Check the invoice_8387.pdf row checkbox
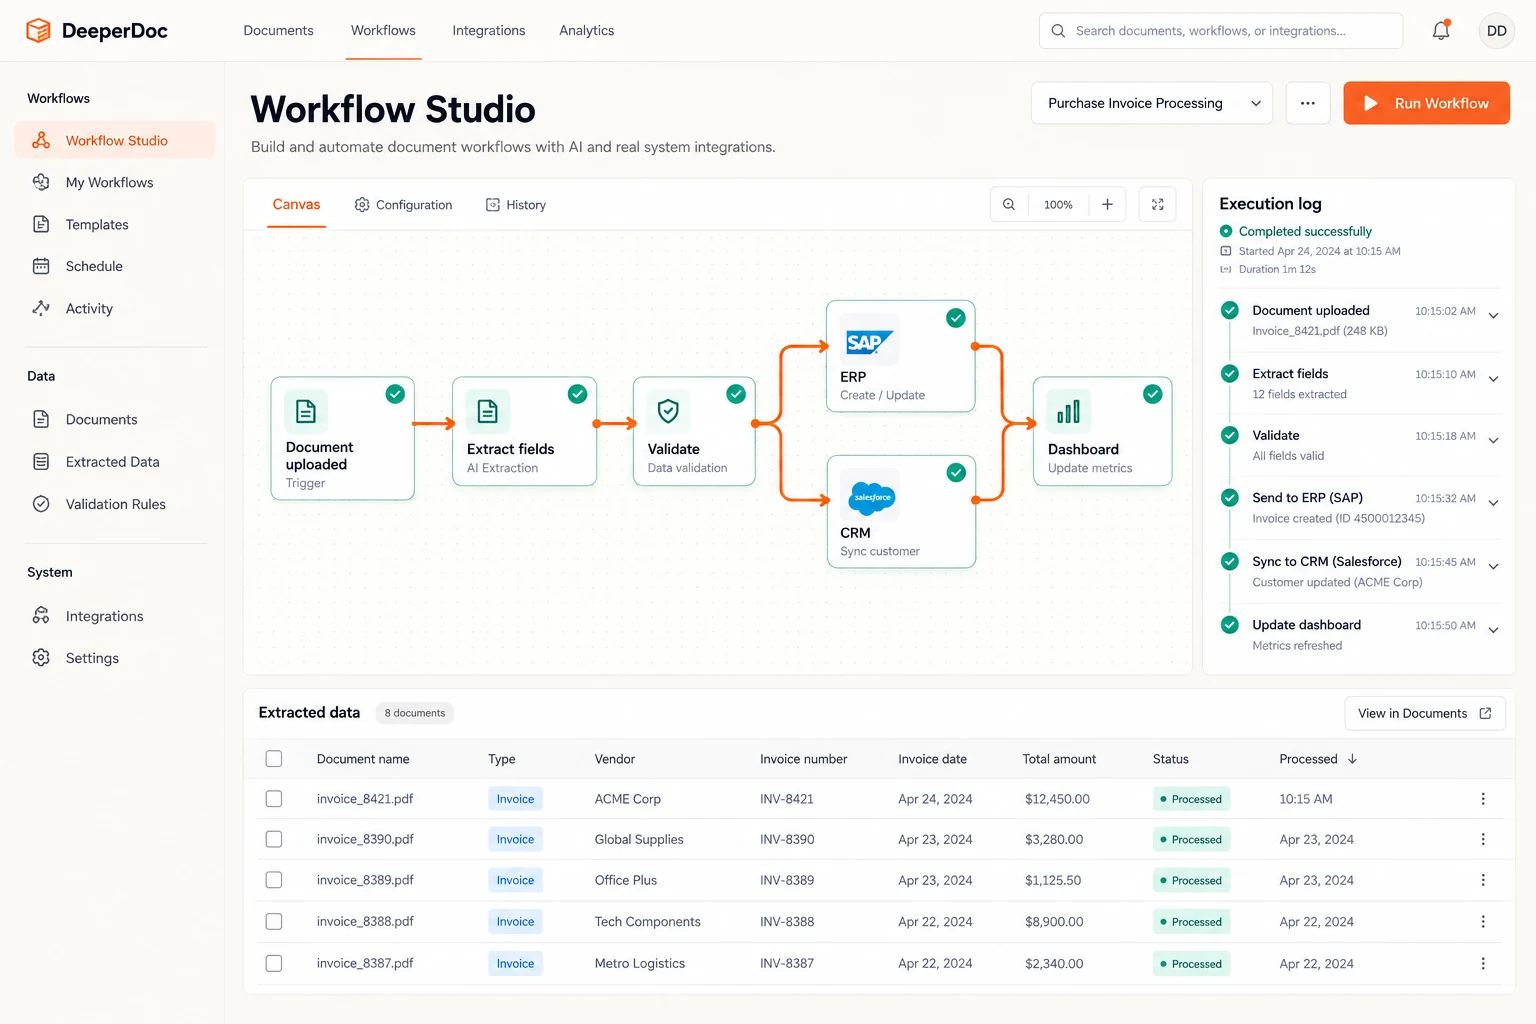 pos(274,964)
